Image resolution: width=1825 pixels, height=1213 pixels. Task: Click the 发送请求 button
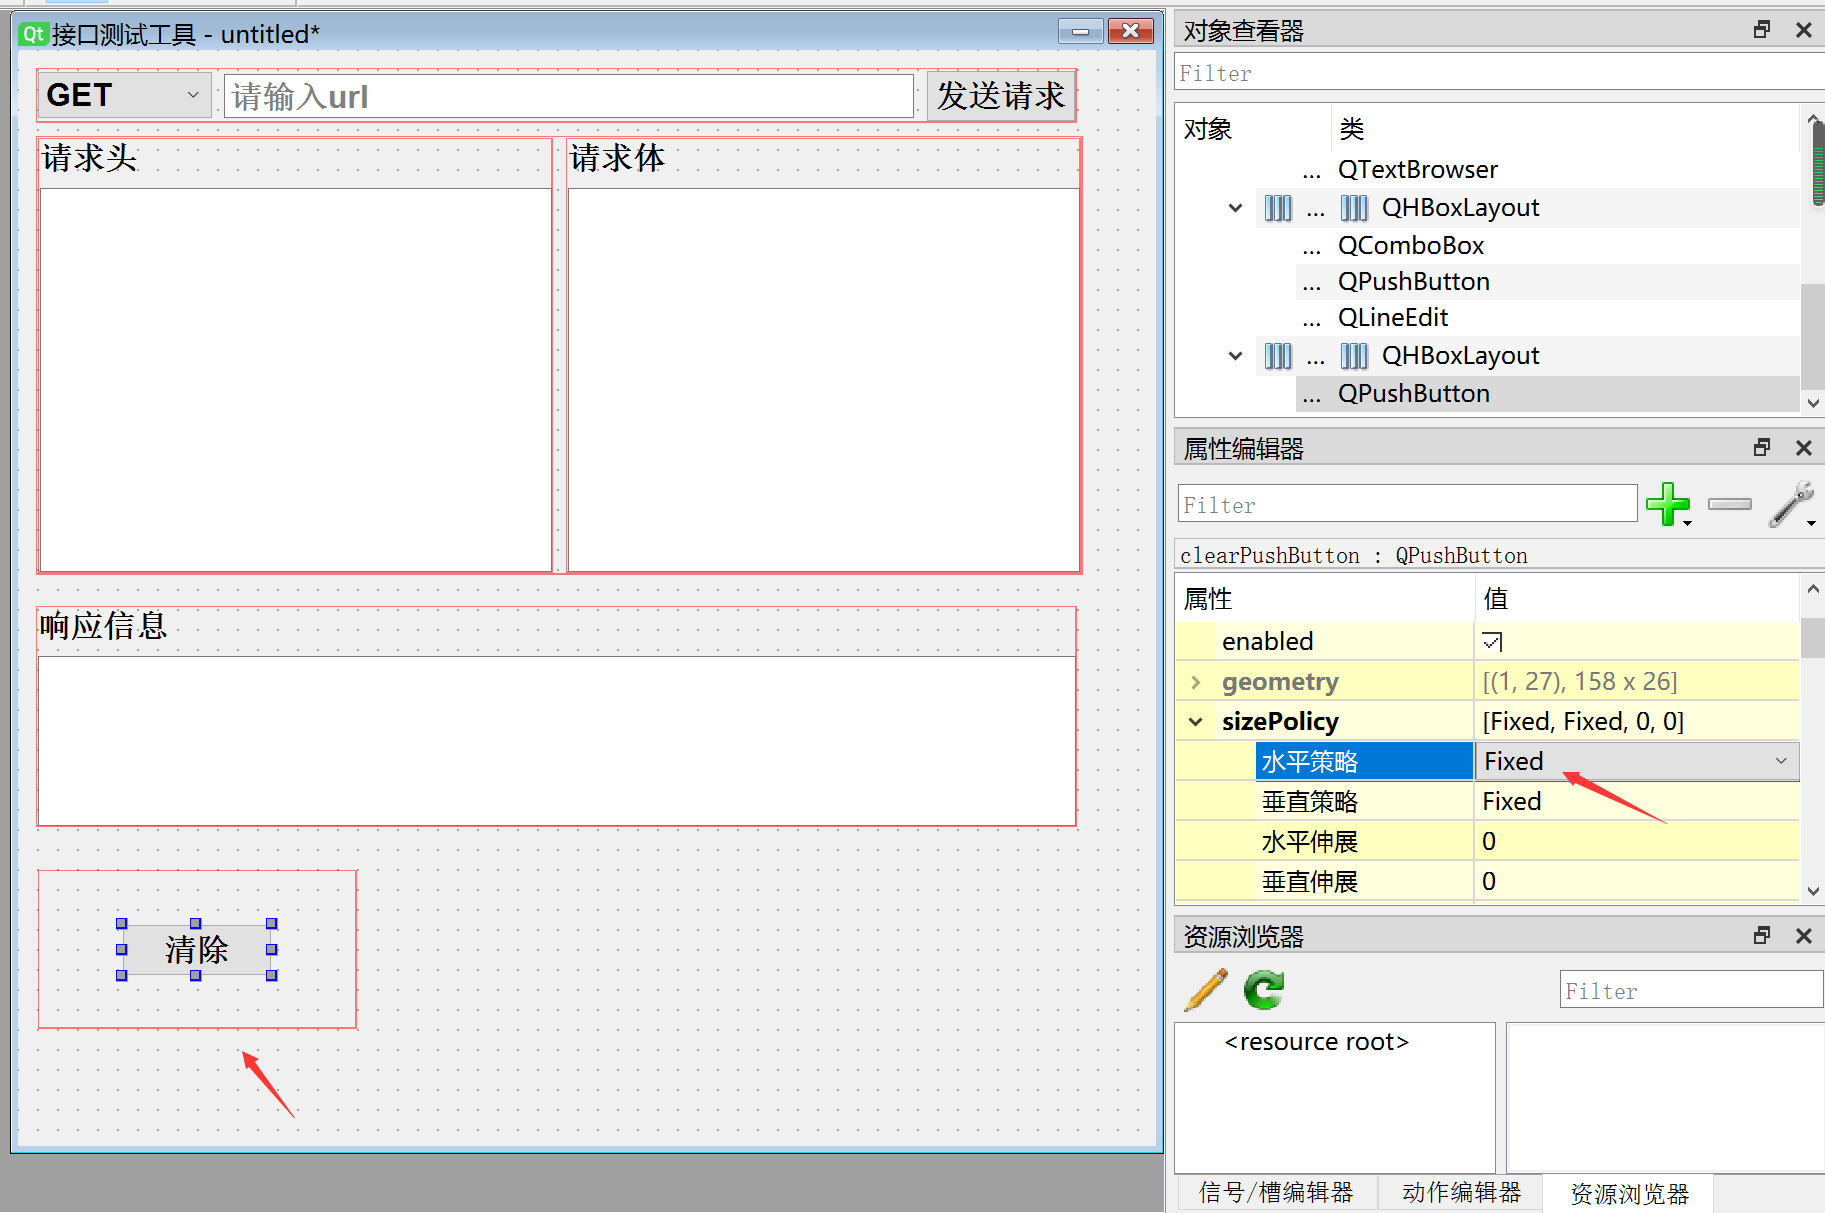pos(1001,96)
